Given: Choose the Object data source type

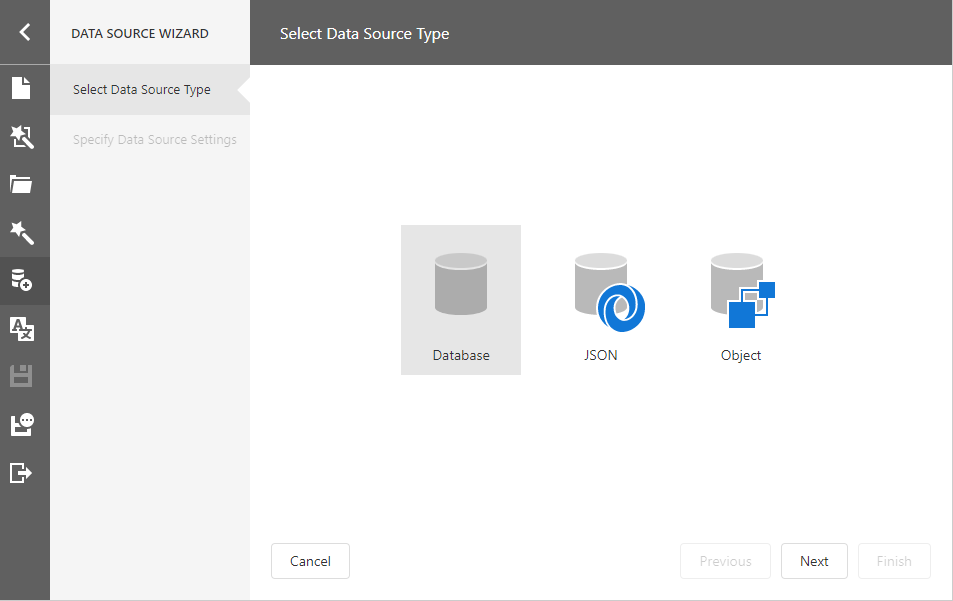Looking at the screenshot, I should point(741,300).
